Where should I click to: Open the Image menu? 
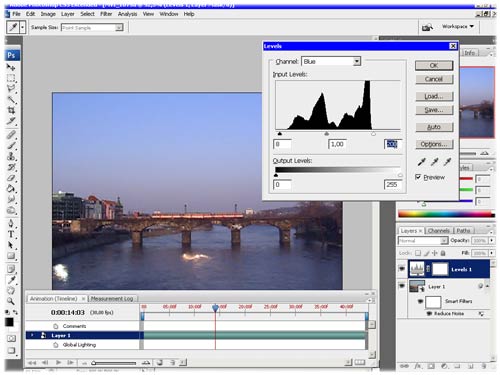[48, 14]
